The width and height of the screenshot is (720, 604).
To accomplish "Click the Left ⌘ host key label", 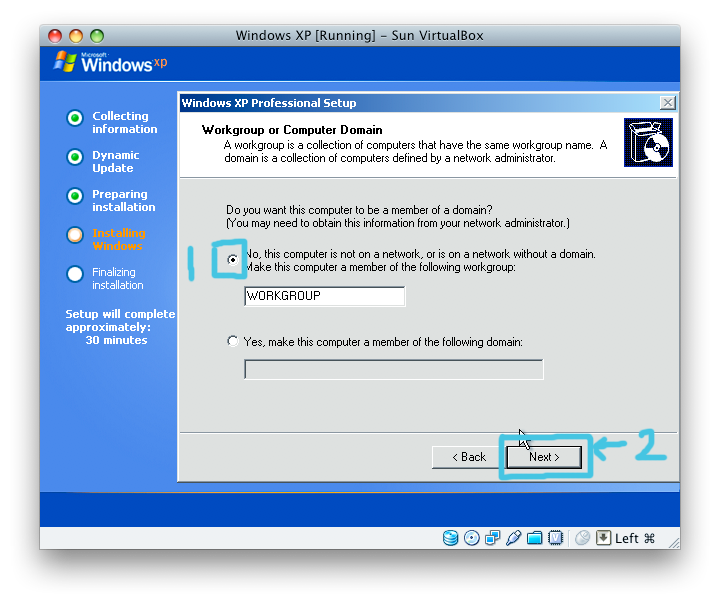I will (x=635, y=538).
